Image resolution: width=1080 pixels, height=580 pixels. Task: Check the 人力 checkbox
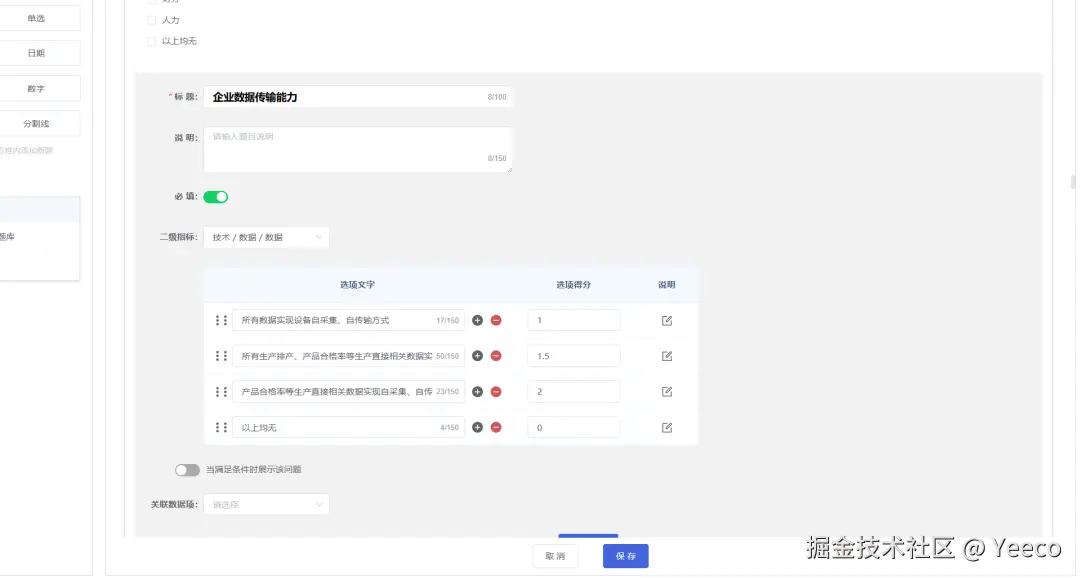(152, 20)
